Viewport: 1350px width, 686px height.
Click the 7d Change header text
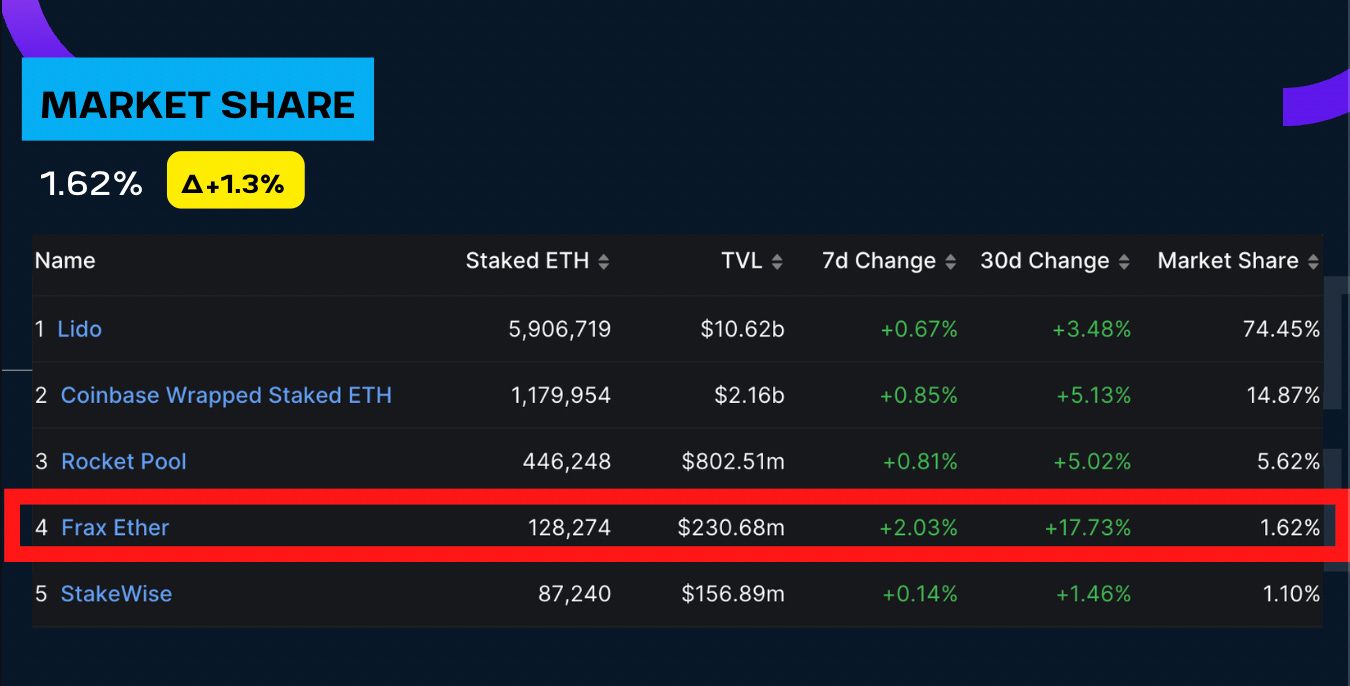(x=878, y=261)
